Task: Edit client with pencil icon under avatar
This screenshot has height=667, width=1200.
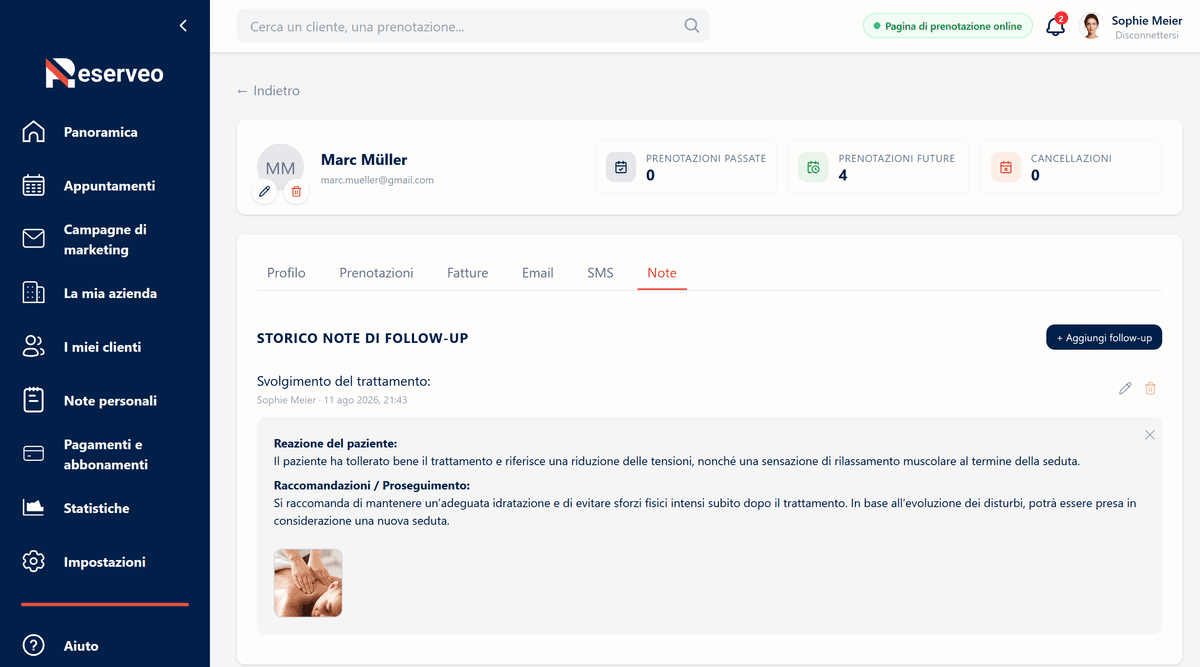Action: point(265,191)
